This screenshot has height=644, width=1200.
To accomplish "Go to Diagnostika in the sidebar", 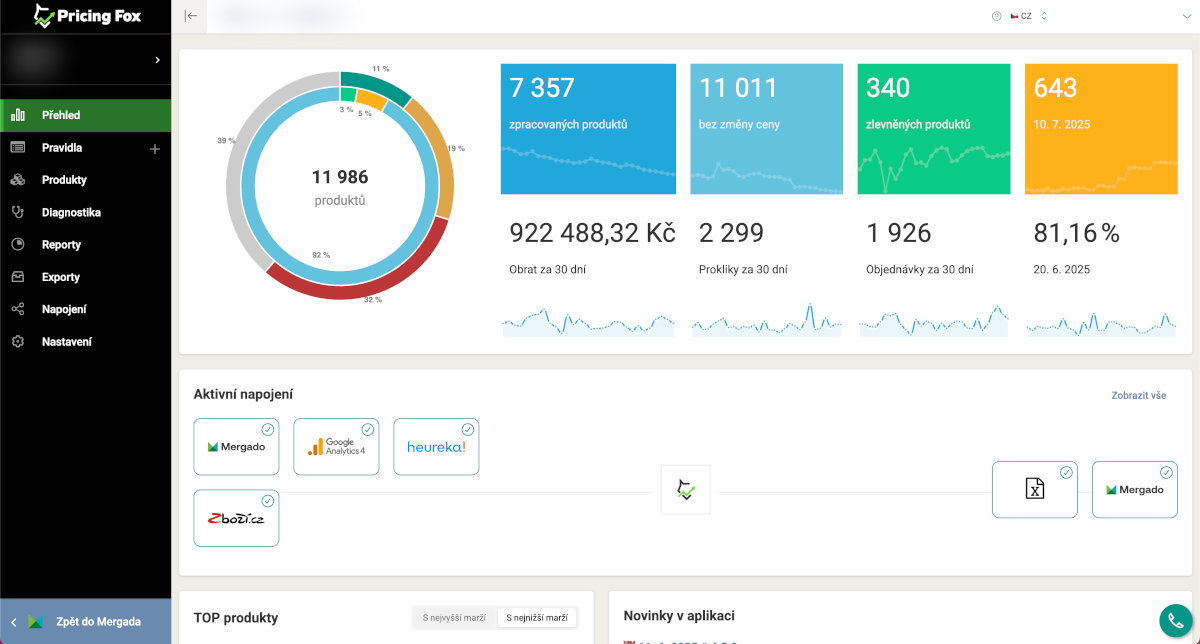I will 70,212.
